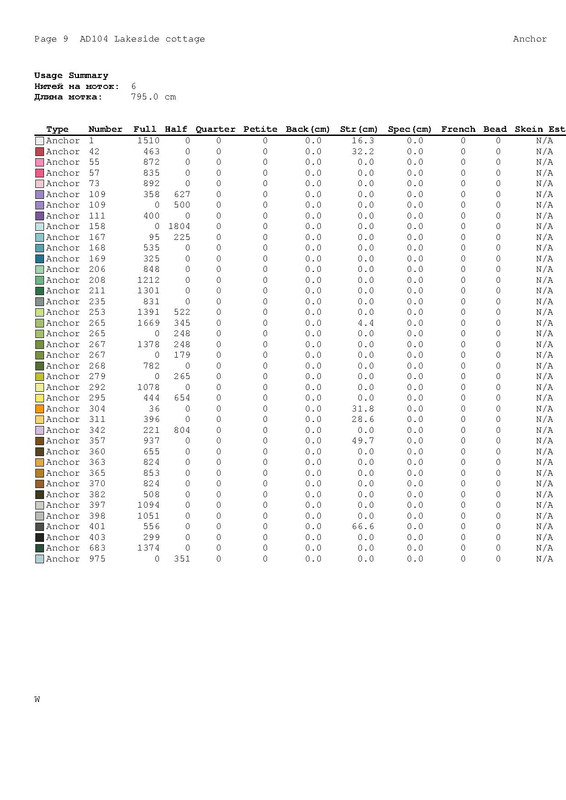Screen dimensions: 566x800
Task: Select the pale pink swatch for Anchor 73
Action: coord(39,184)
